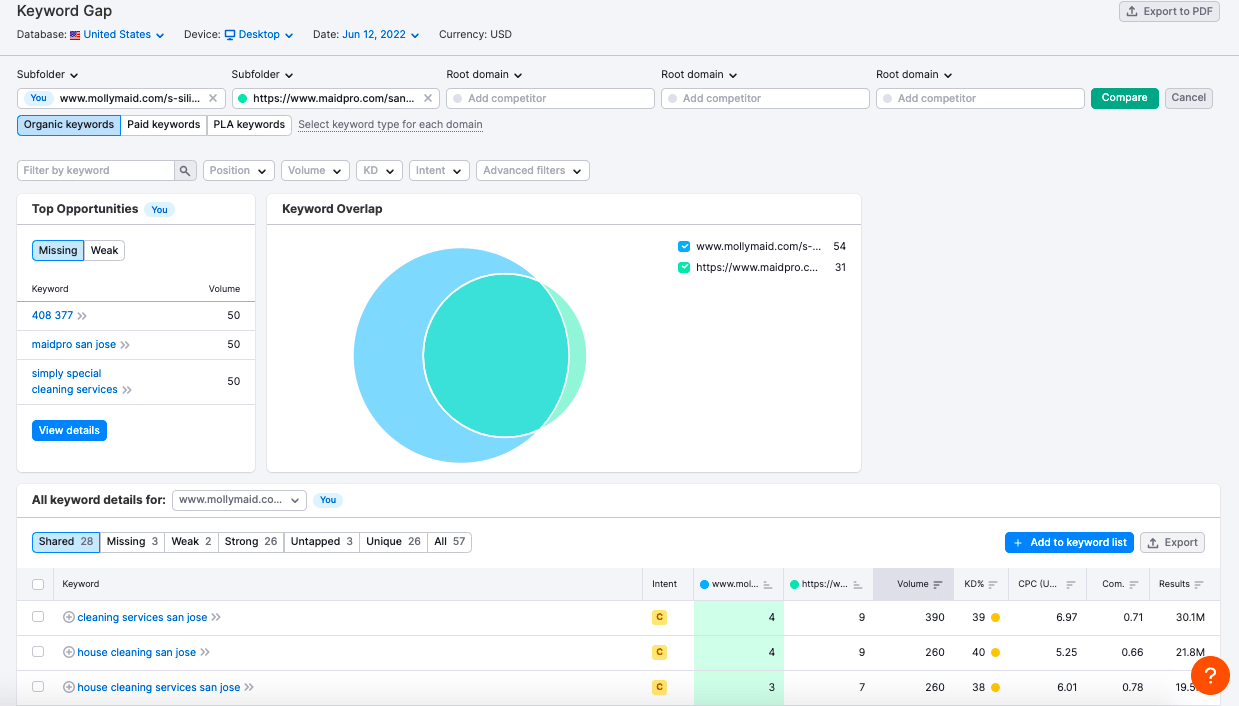Click the desktop device icon near Device label
The image size is (1239, 706).
coord(231,34)
